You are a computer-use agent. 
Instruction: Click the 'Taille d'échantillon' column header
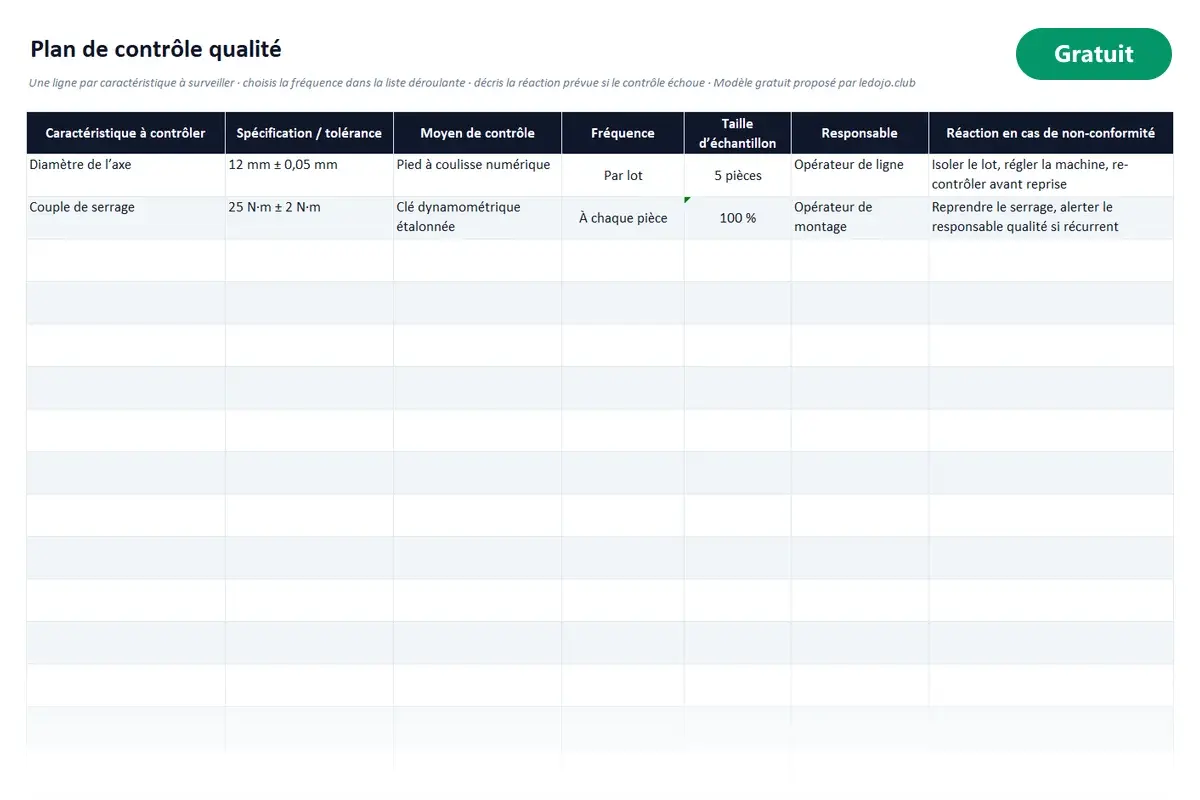[738, 133]
